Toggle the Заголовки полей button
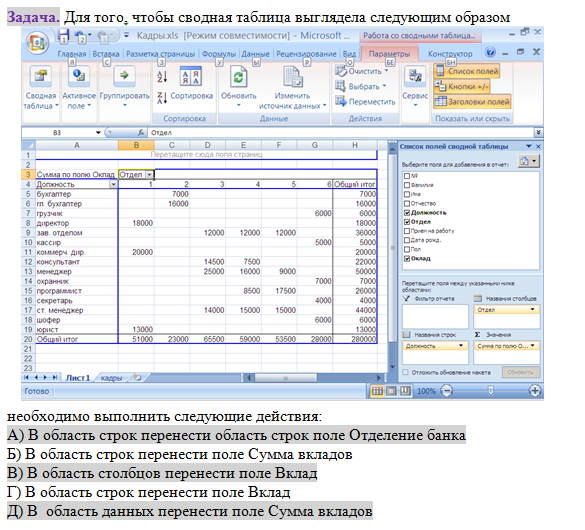585x530 pixels. [472, 101]
